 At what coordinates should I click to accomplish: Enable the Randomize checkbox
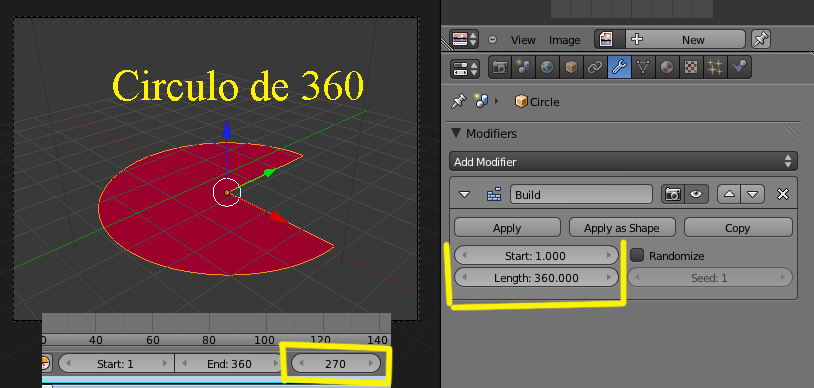[x=637, y=255]
